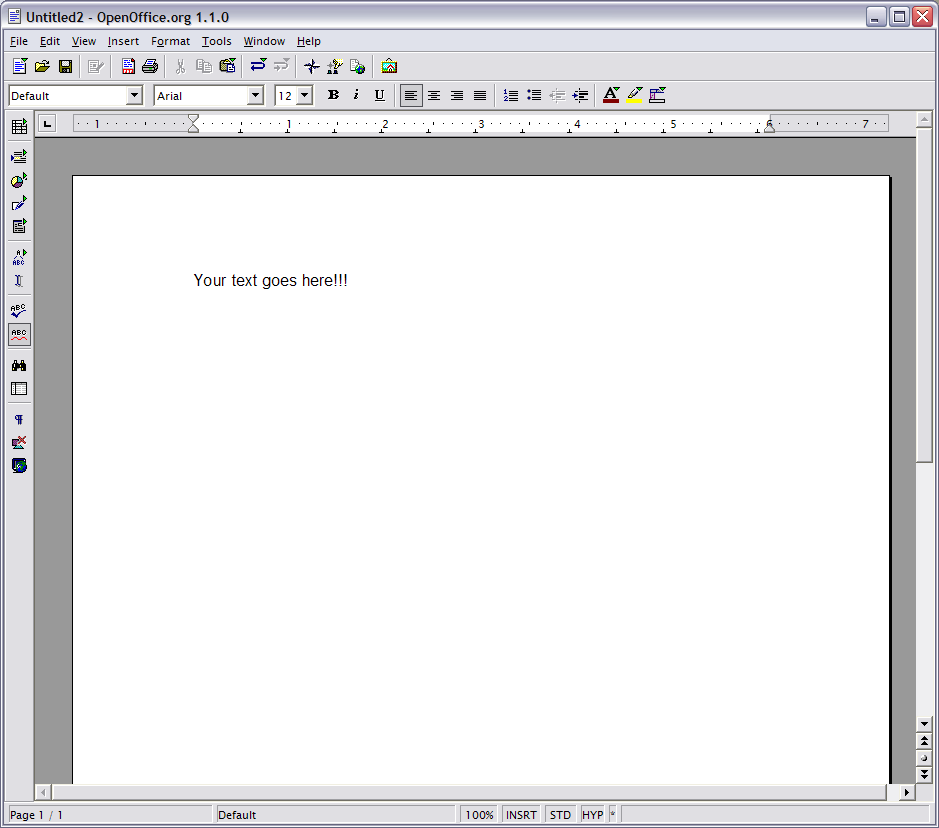Save the document with the floppy icon
The width and height of the screenshot is (939, 828).
click(65, 66)
